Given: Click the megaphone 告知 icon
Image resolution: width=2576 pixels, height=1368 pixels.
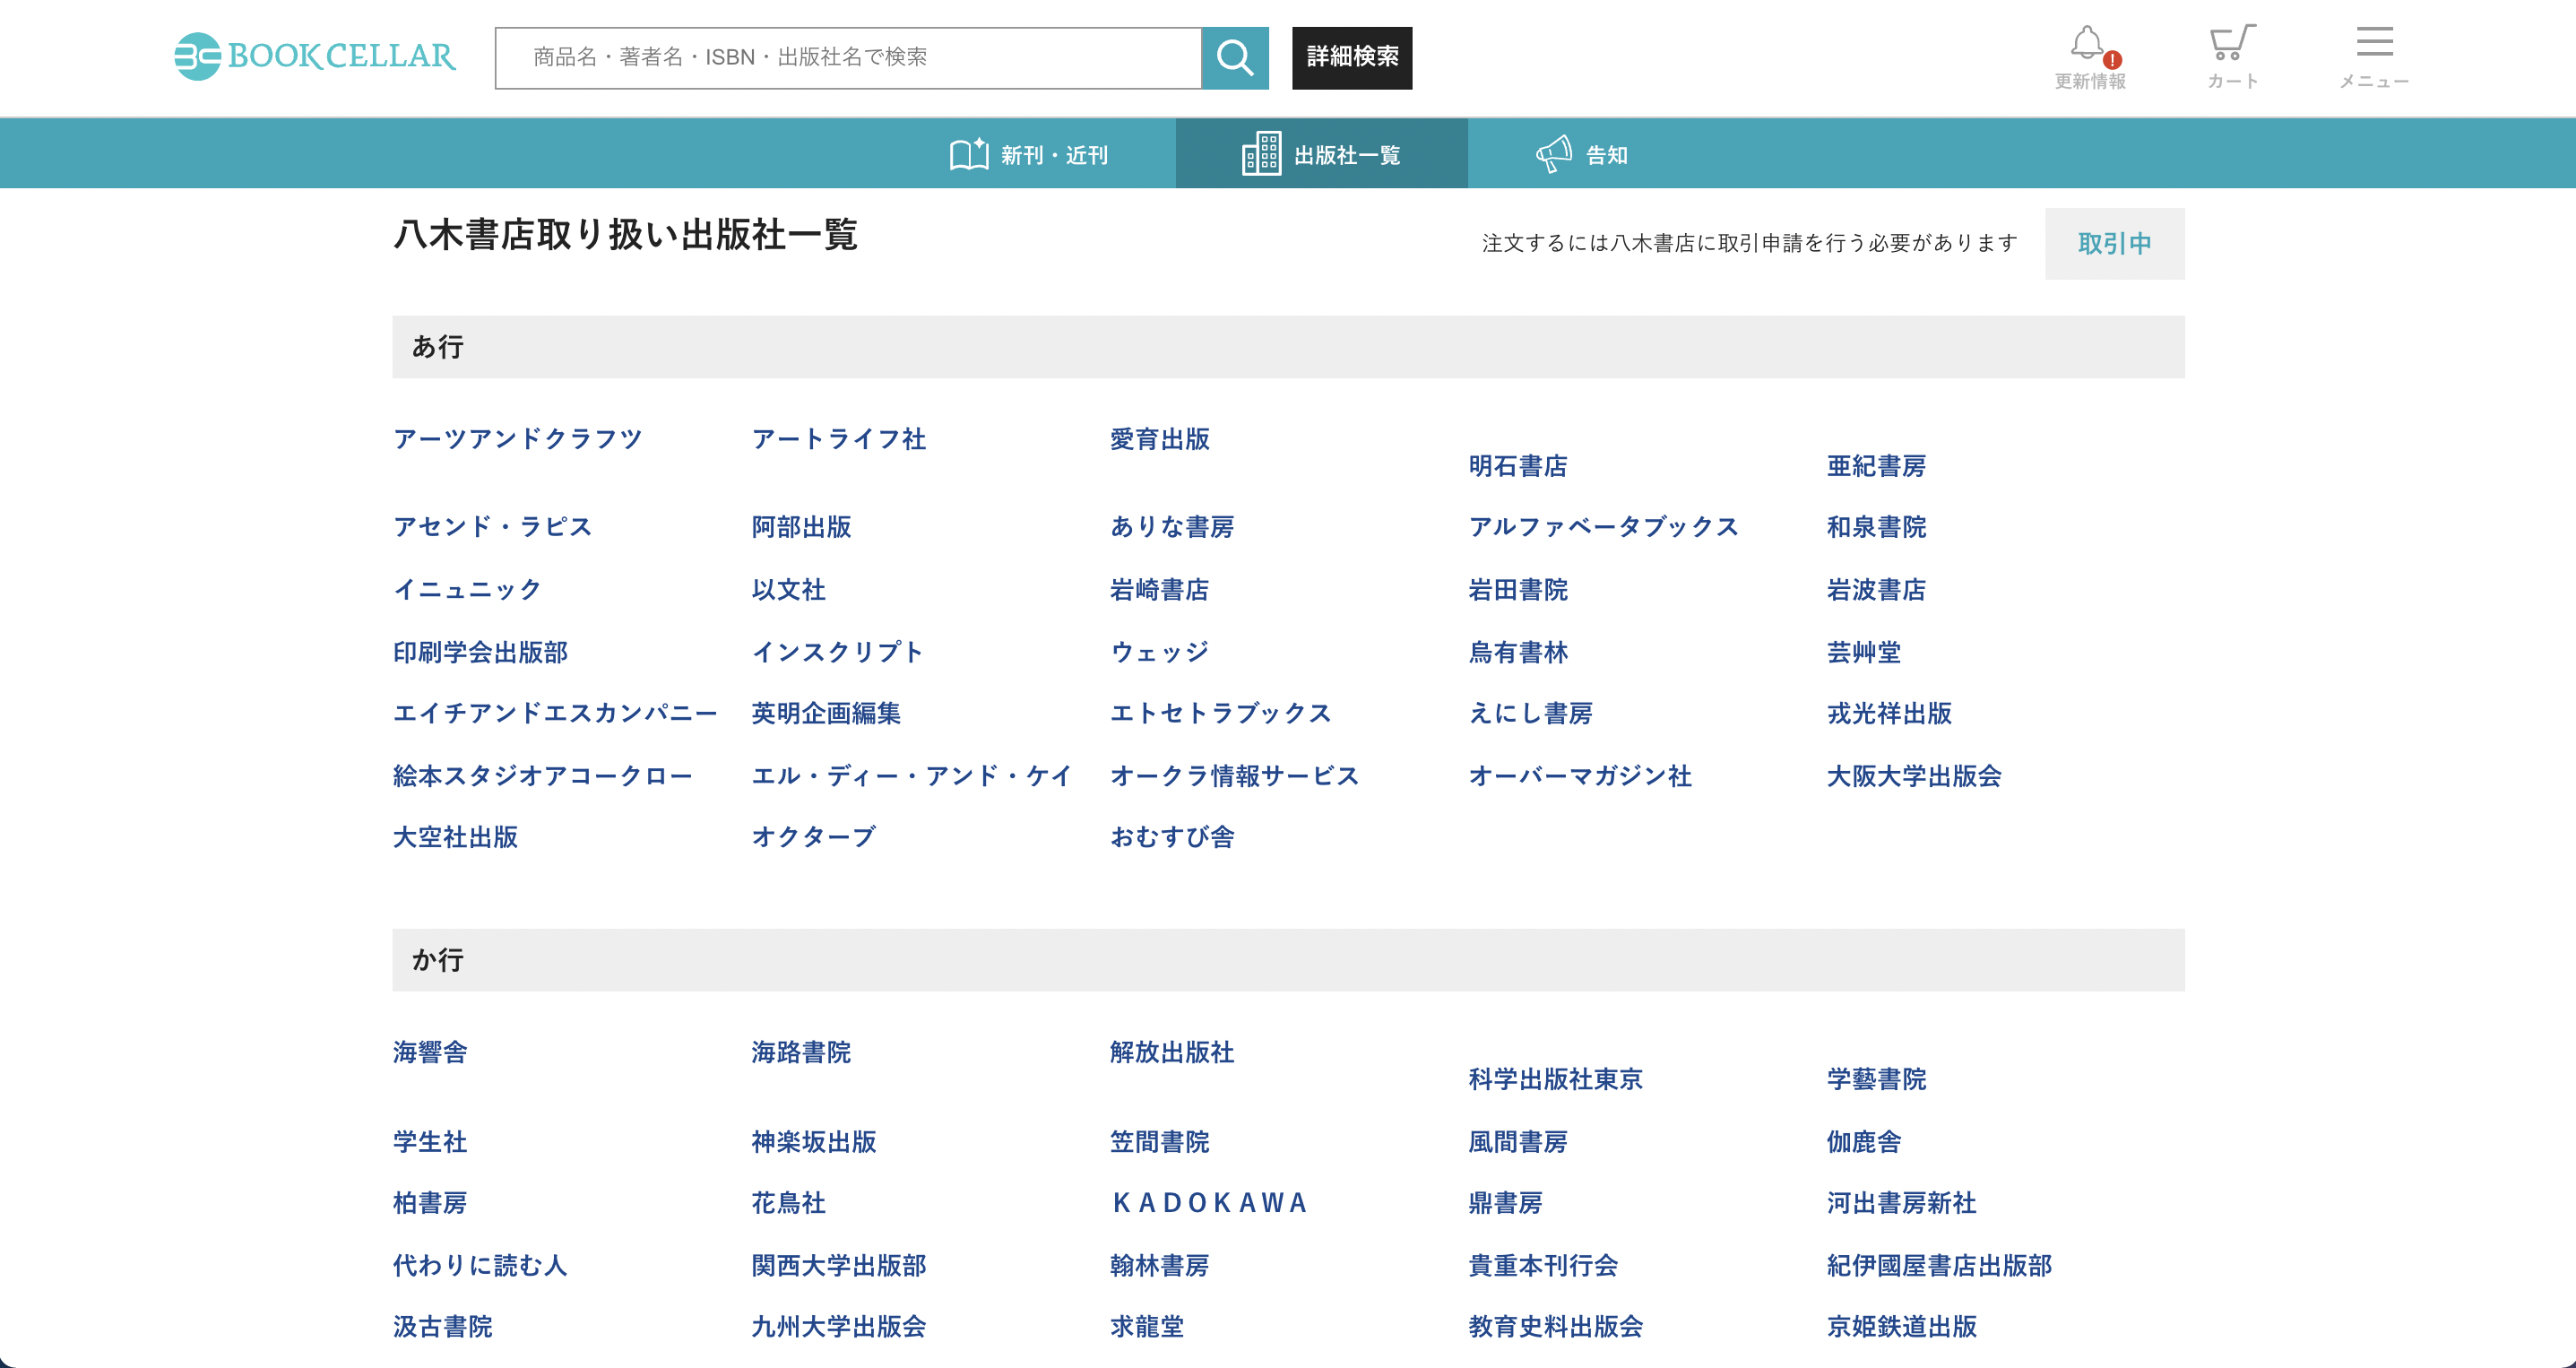Looking at the screenshot, I should coord(1553,155).
